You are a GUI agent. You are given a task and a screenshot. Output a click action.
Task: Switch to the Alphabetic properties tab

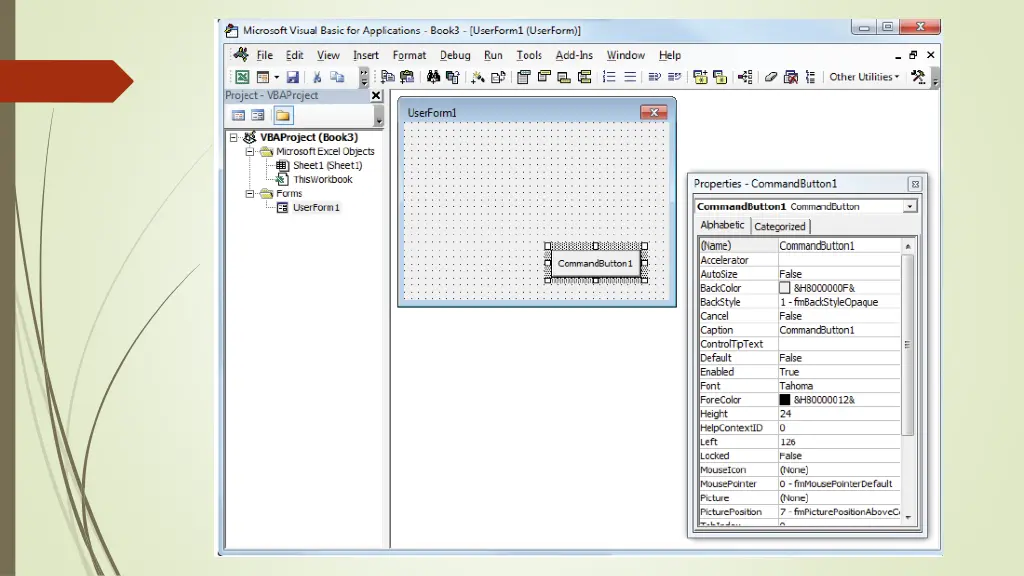tap(722, 225)
